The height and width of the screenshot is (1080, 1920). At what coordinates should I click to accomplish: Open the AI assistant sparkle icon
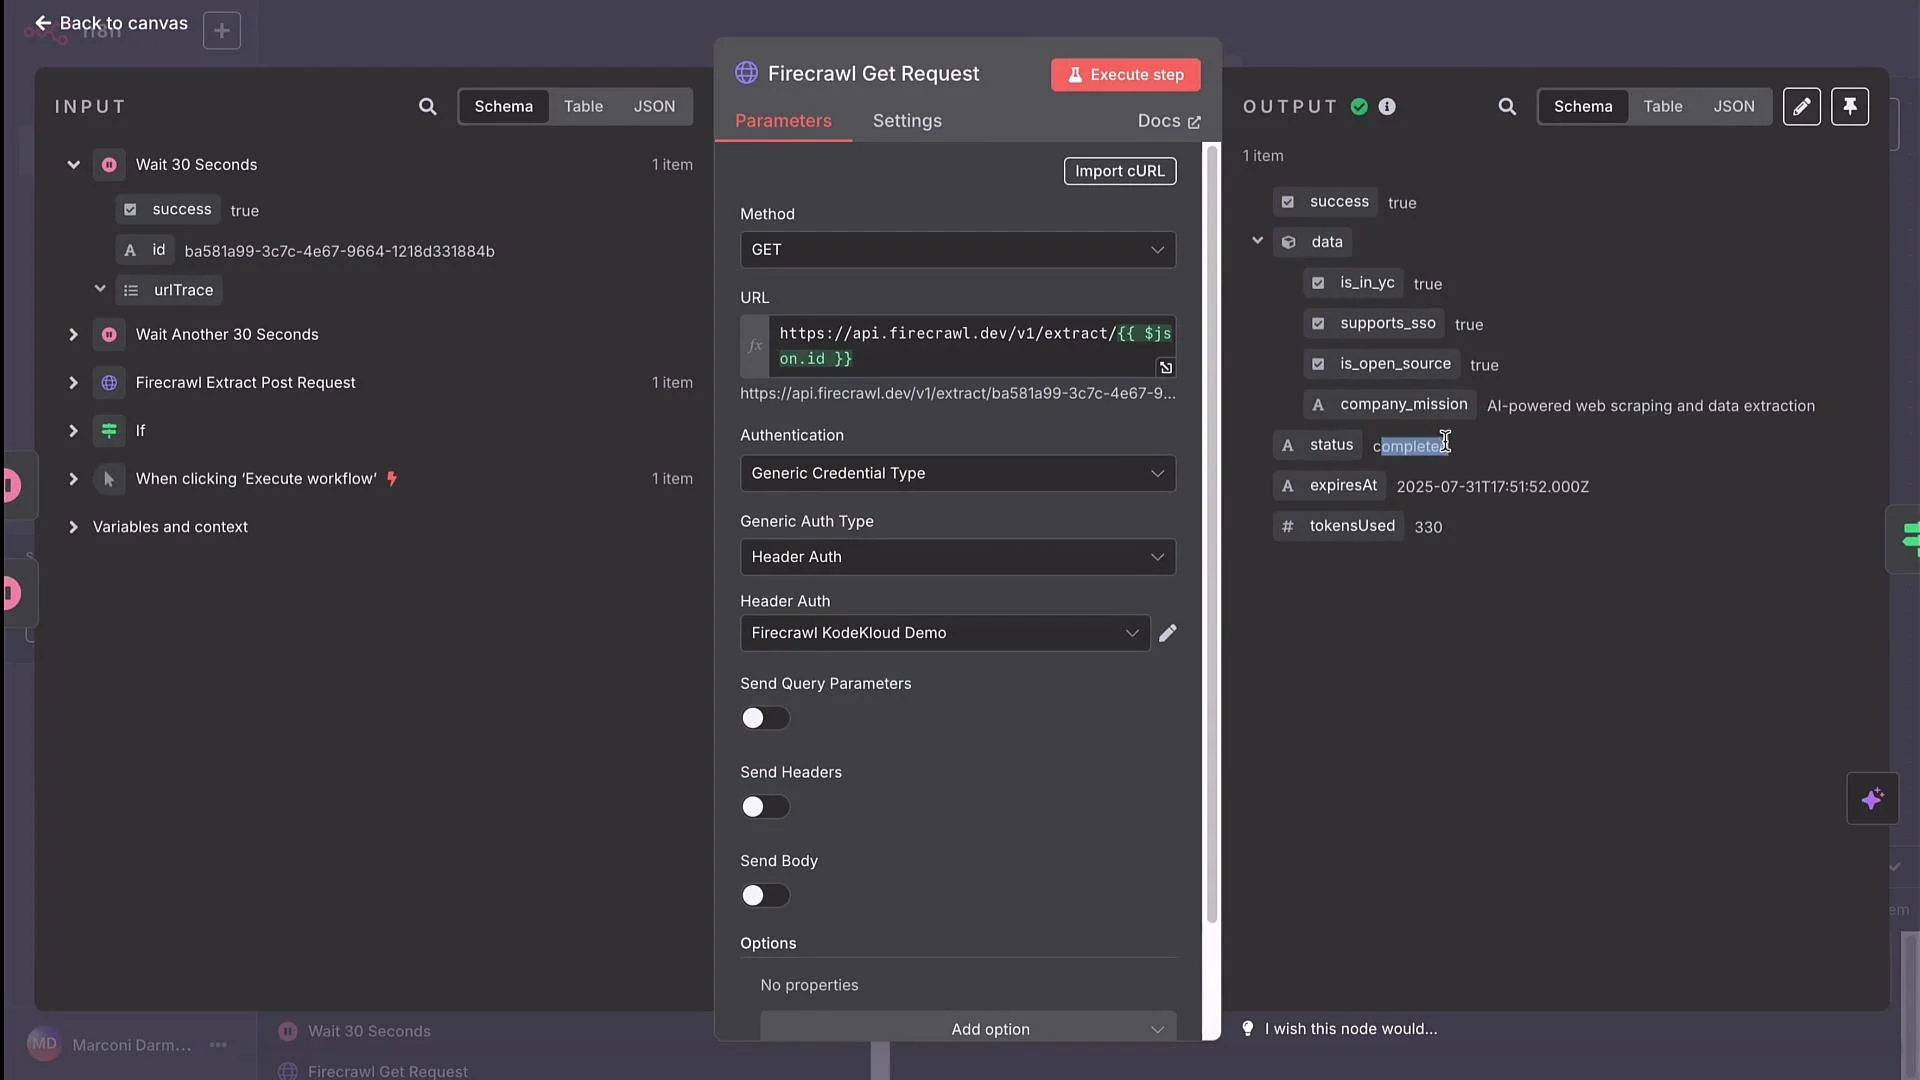[1872, 798]
